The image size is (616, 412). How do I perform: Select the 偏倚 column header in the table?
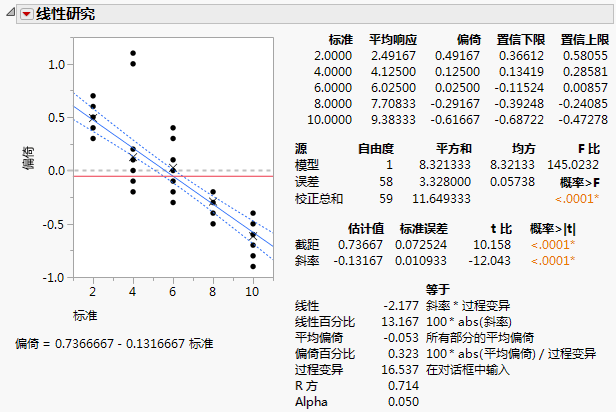click(469, 40)
